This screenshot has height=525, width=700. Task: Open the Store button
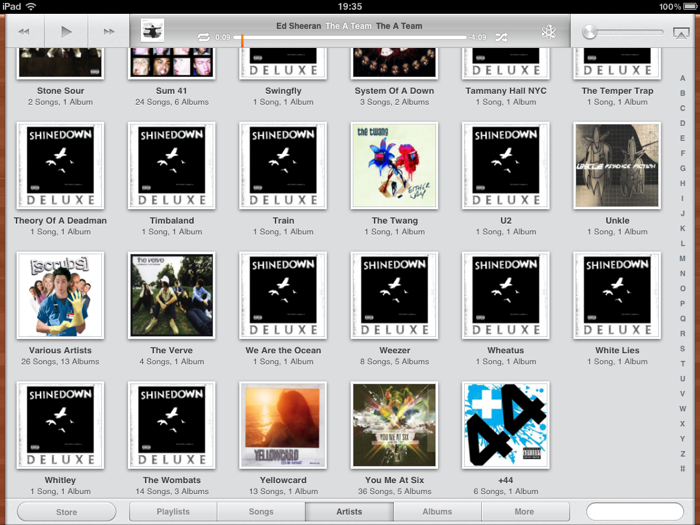point(67,512)
